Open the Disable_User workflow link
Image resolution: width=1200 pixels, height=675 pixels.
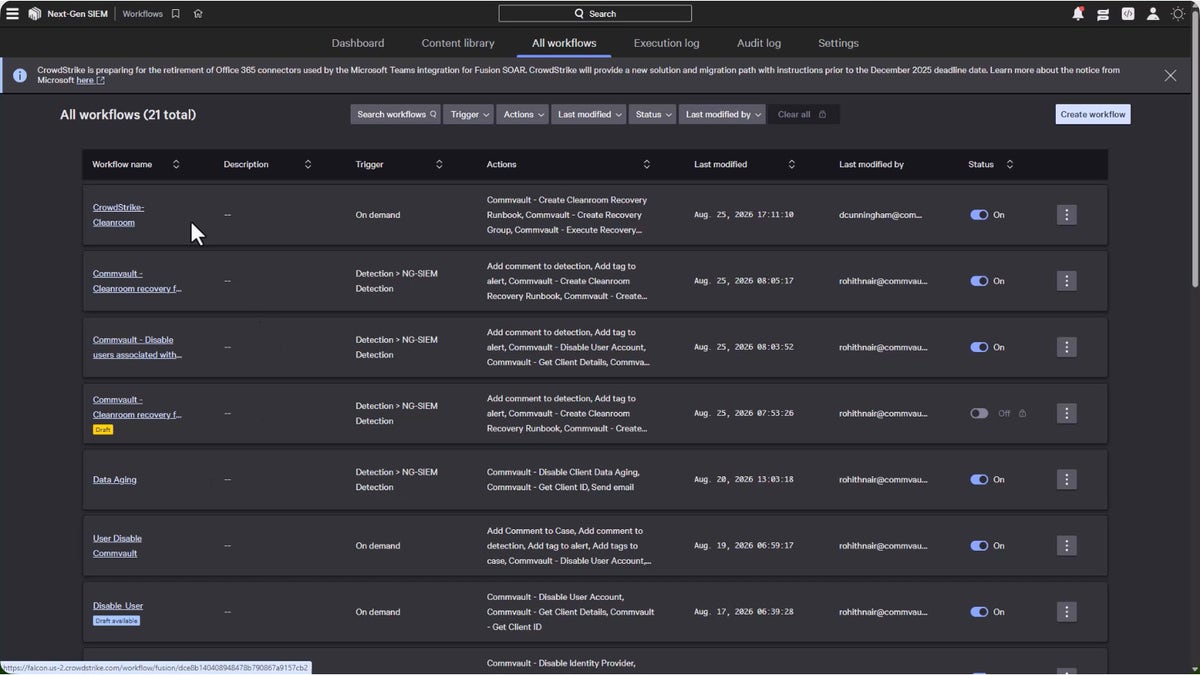click(x=118, y=606)
